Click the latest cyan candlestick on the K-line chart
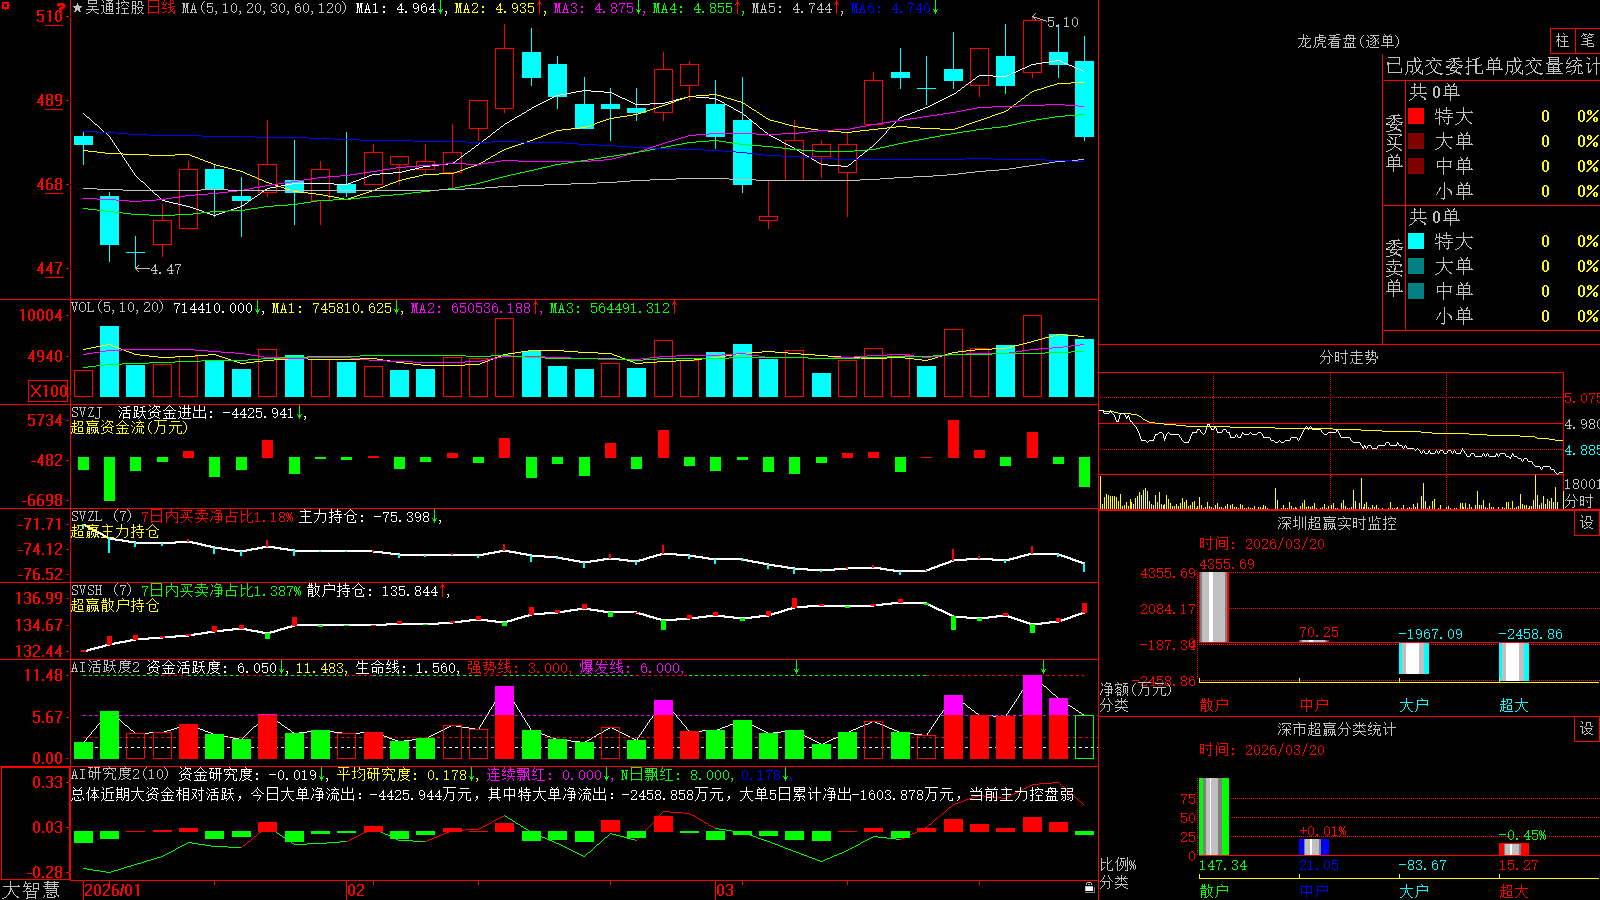Image resolution: width=1600 pixels, height=900 pixels. 1084,99
